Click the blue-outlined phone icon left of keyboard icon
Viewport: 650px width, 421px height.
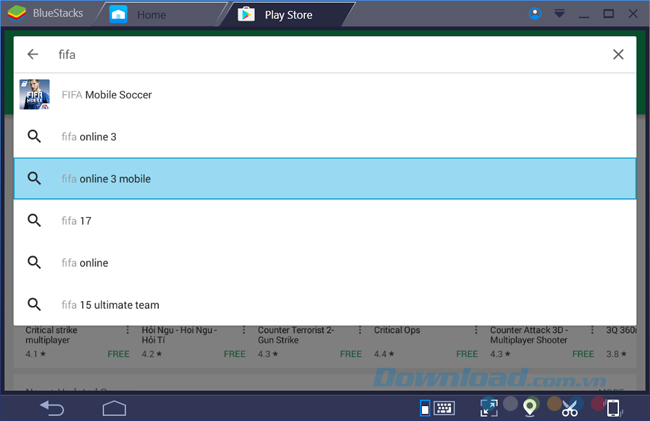coord(425,408)
